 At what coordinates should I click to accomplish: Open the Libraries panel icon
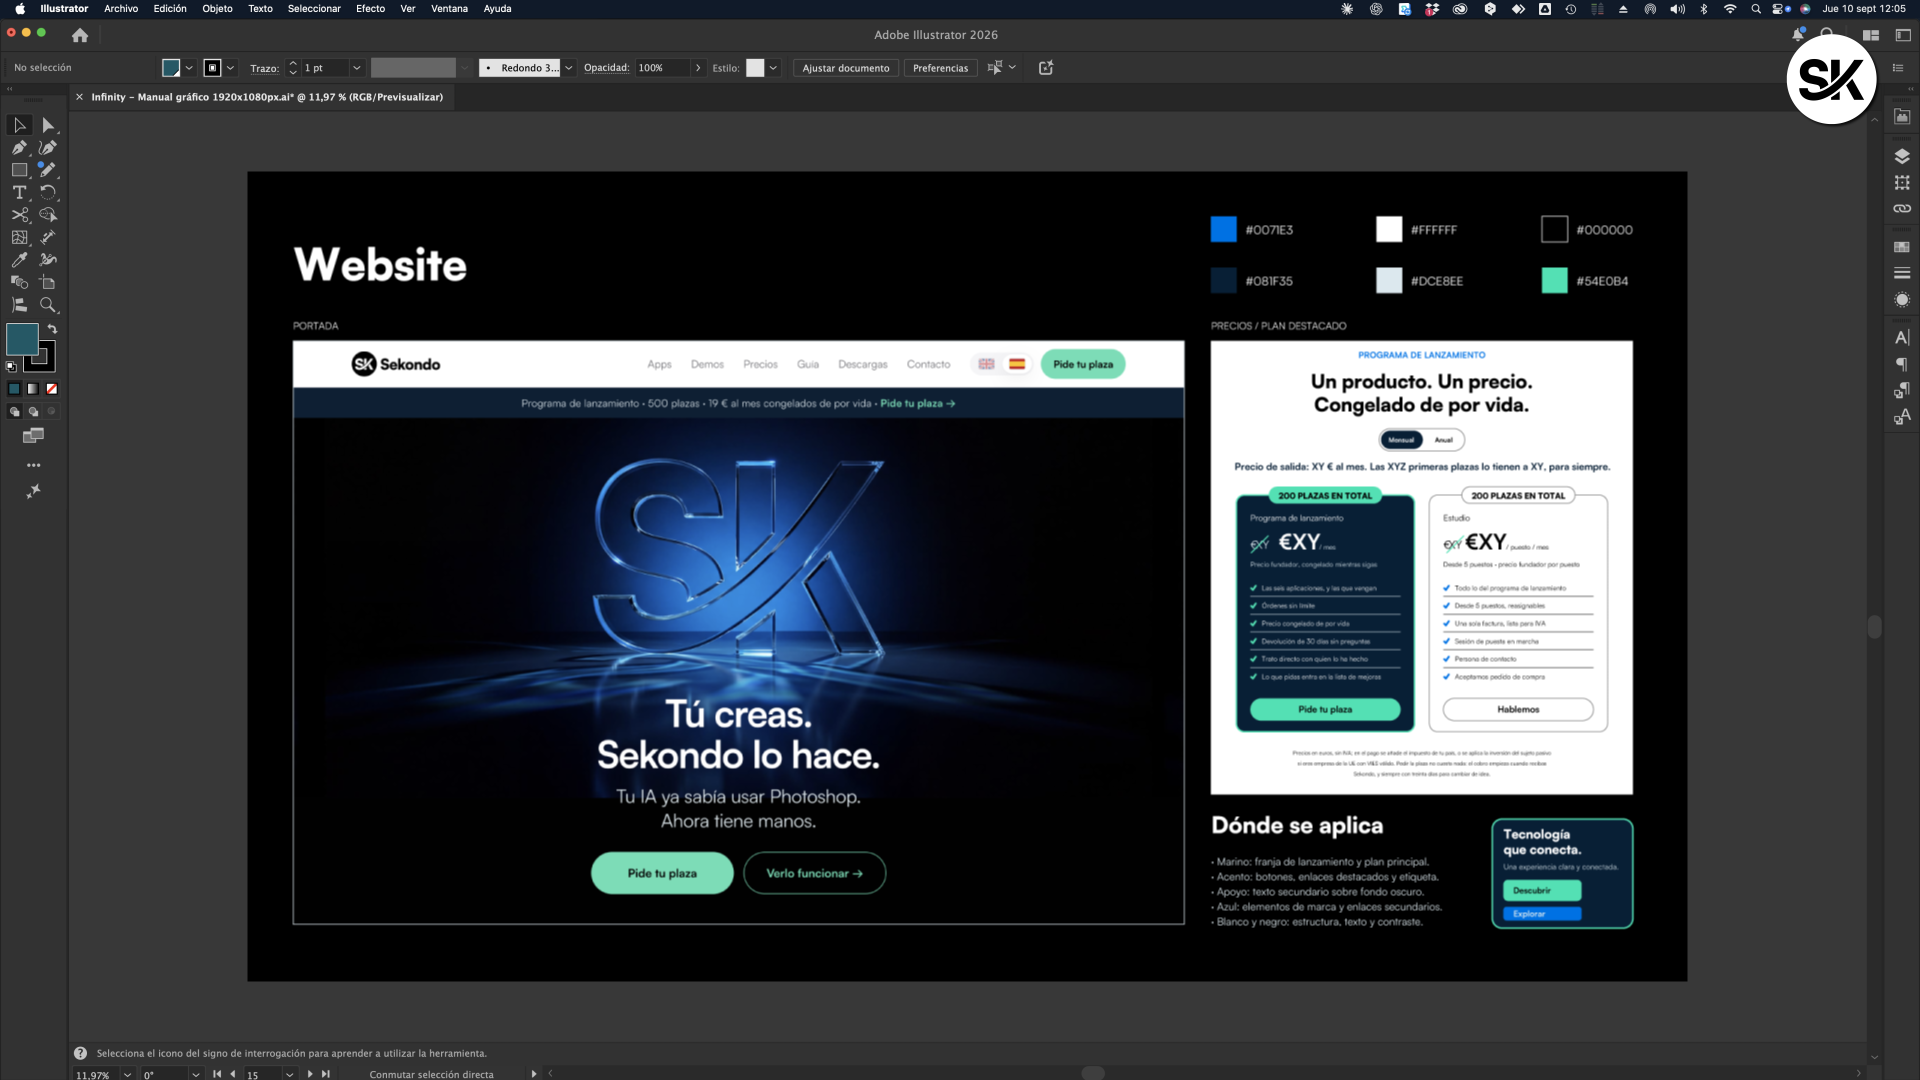[x=1902, y=117]
